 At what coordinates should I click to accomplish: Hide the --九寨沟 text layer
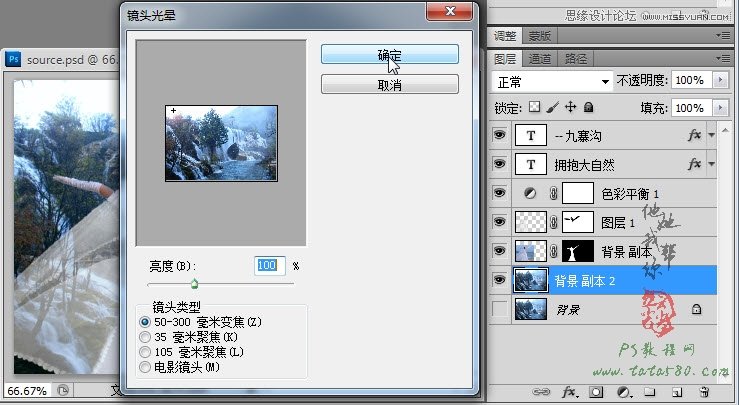[499, 136]
